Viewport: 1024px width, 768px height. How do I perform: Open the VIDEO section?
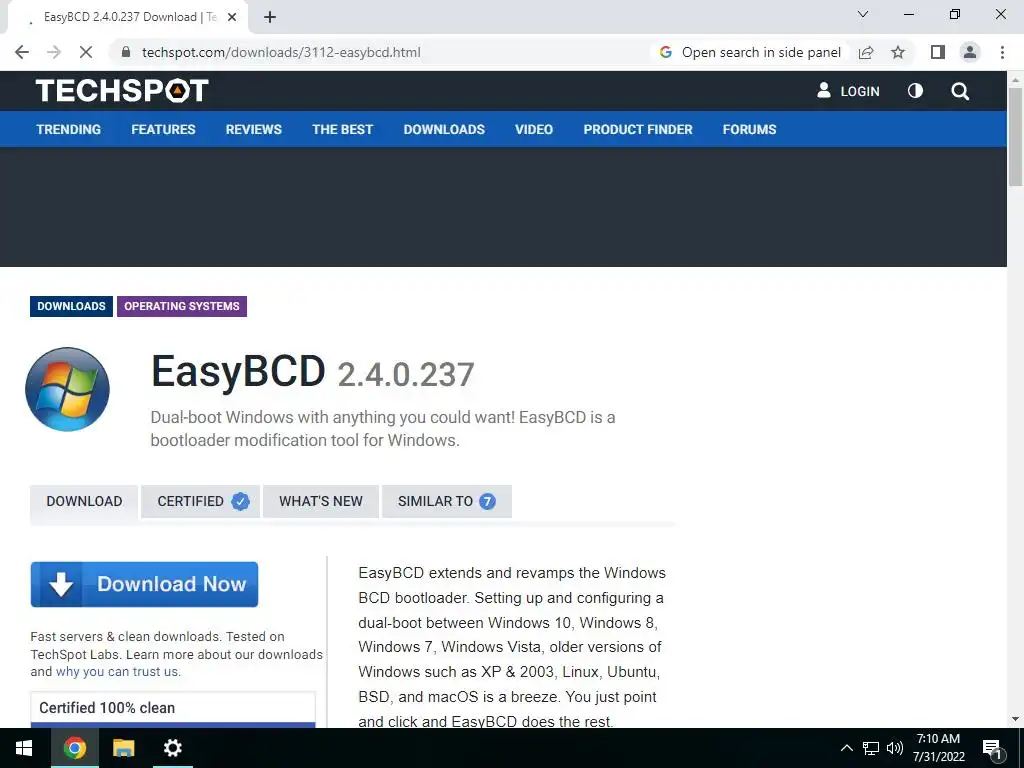pos(534,129)
